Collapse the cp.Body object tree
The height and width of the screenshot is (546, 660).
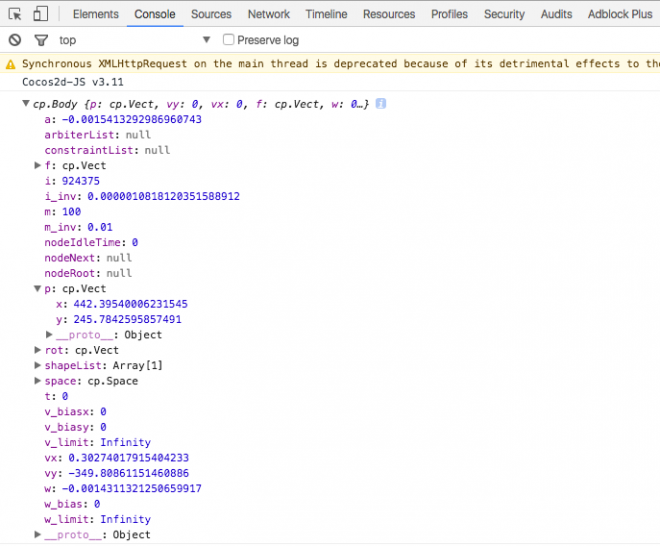[26, 104]
